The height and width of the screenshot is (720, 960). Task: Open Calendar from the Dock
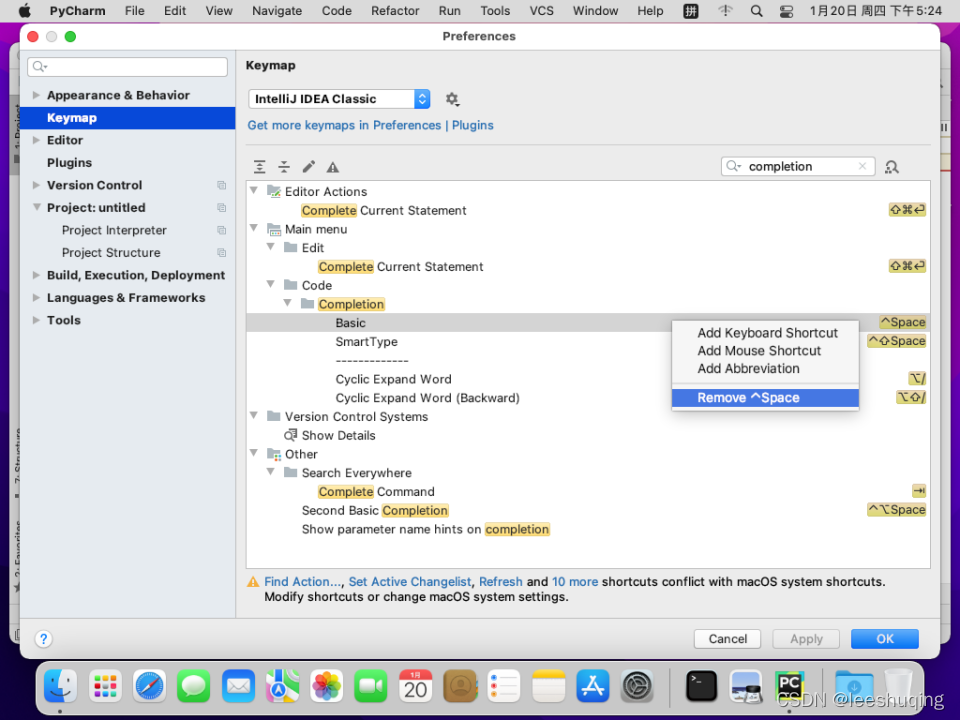point(416,685)
